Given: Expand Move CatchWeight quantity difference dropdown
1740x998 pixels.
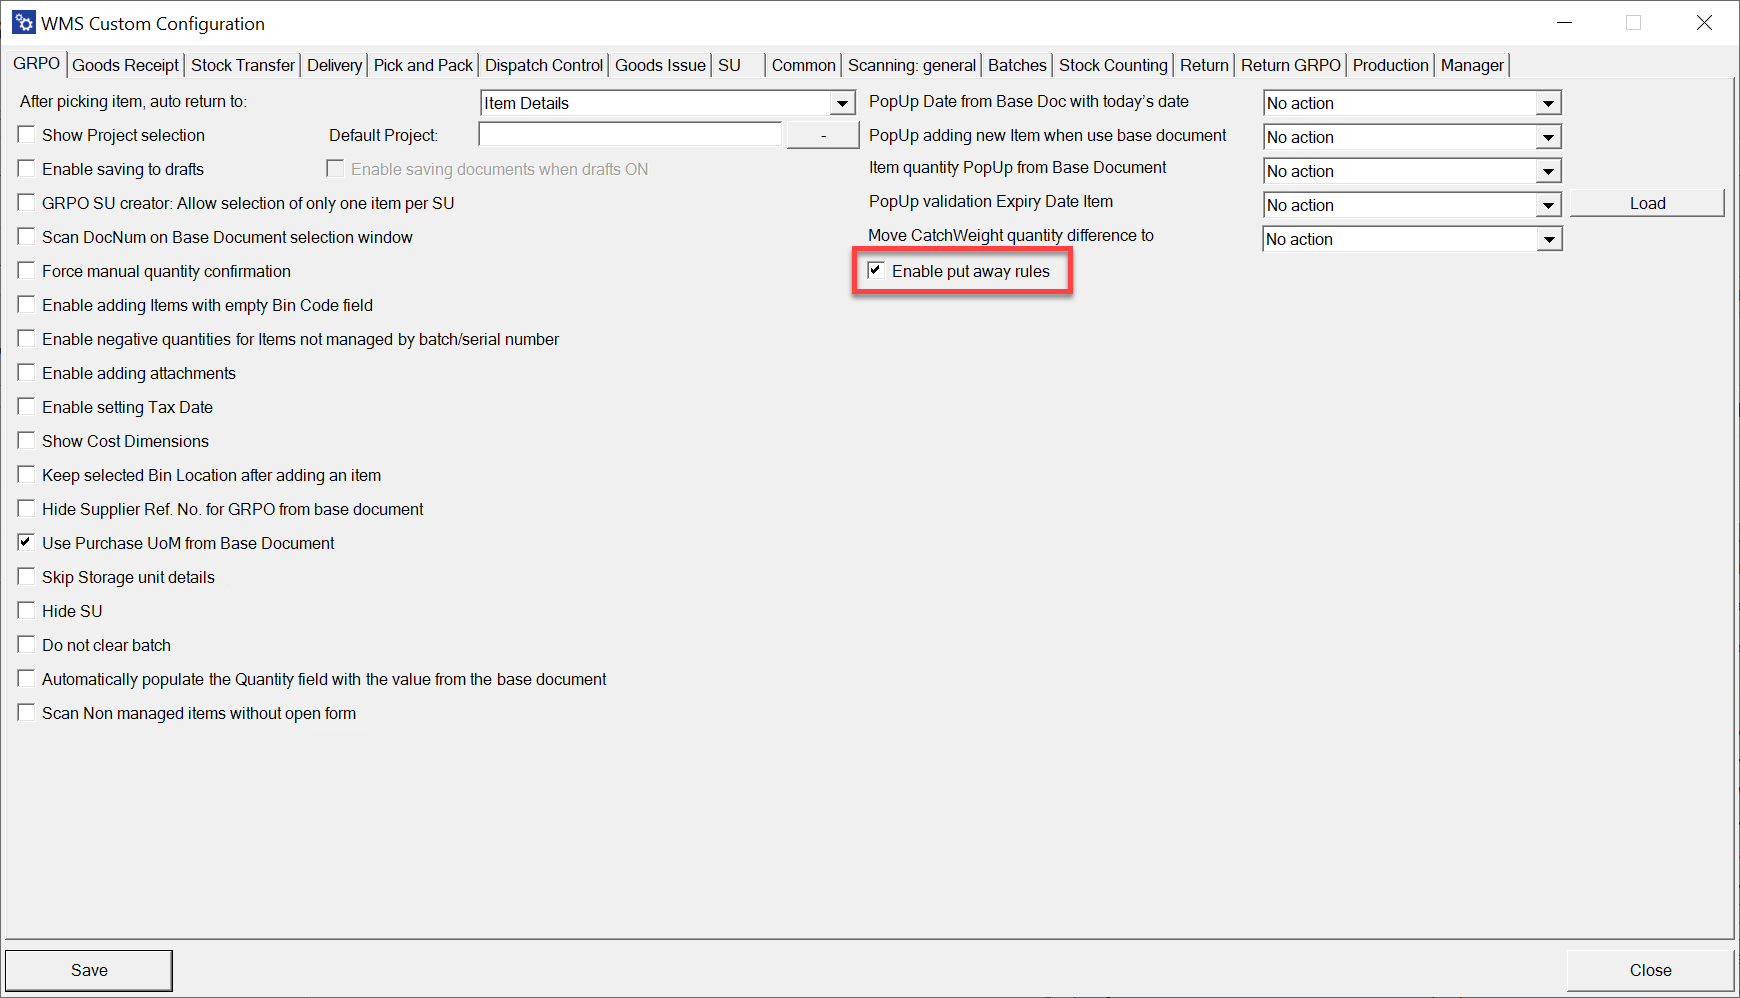Looking at the screenshot, I should point(1548,239).
